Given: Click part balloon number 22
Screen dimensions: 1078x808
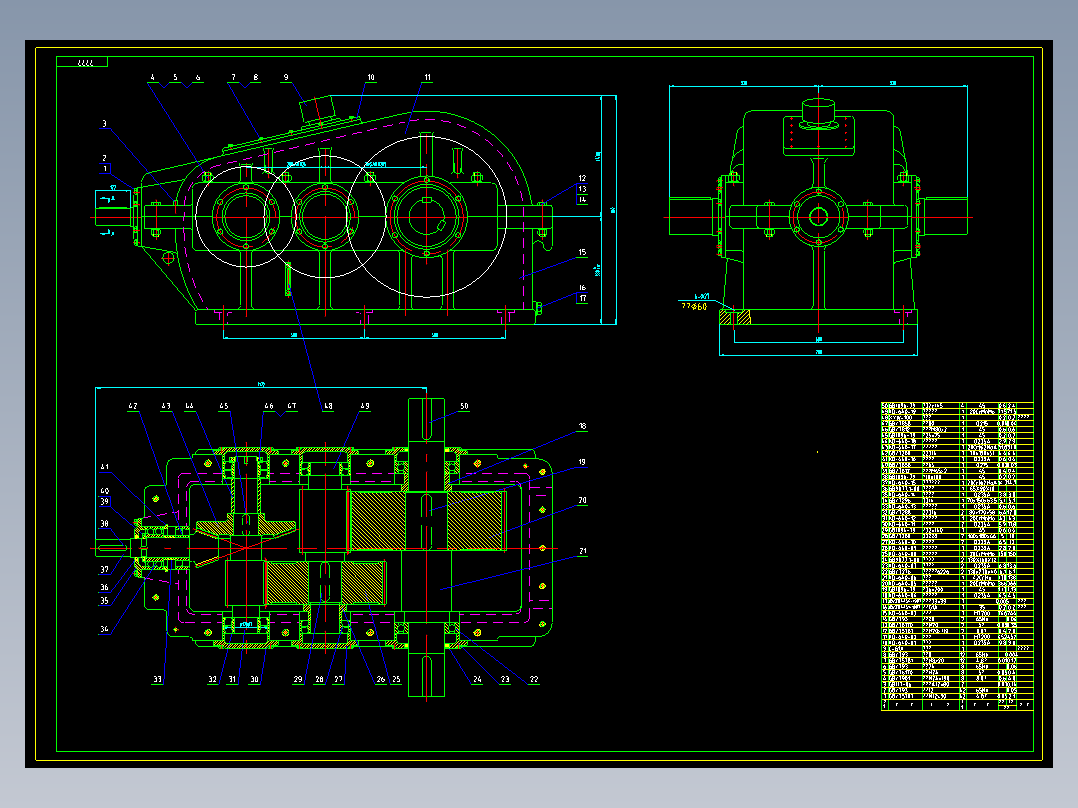Looking at the screenshot, I should 534,679.
